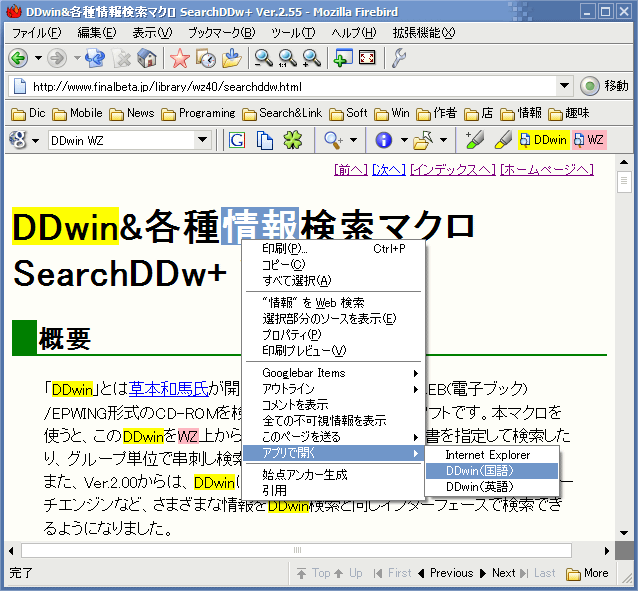
Task: Click the horizontal scrollbar track
Action: (x=296, y=550)
